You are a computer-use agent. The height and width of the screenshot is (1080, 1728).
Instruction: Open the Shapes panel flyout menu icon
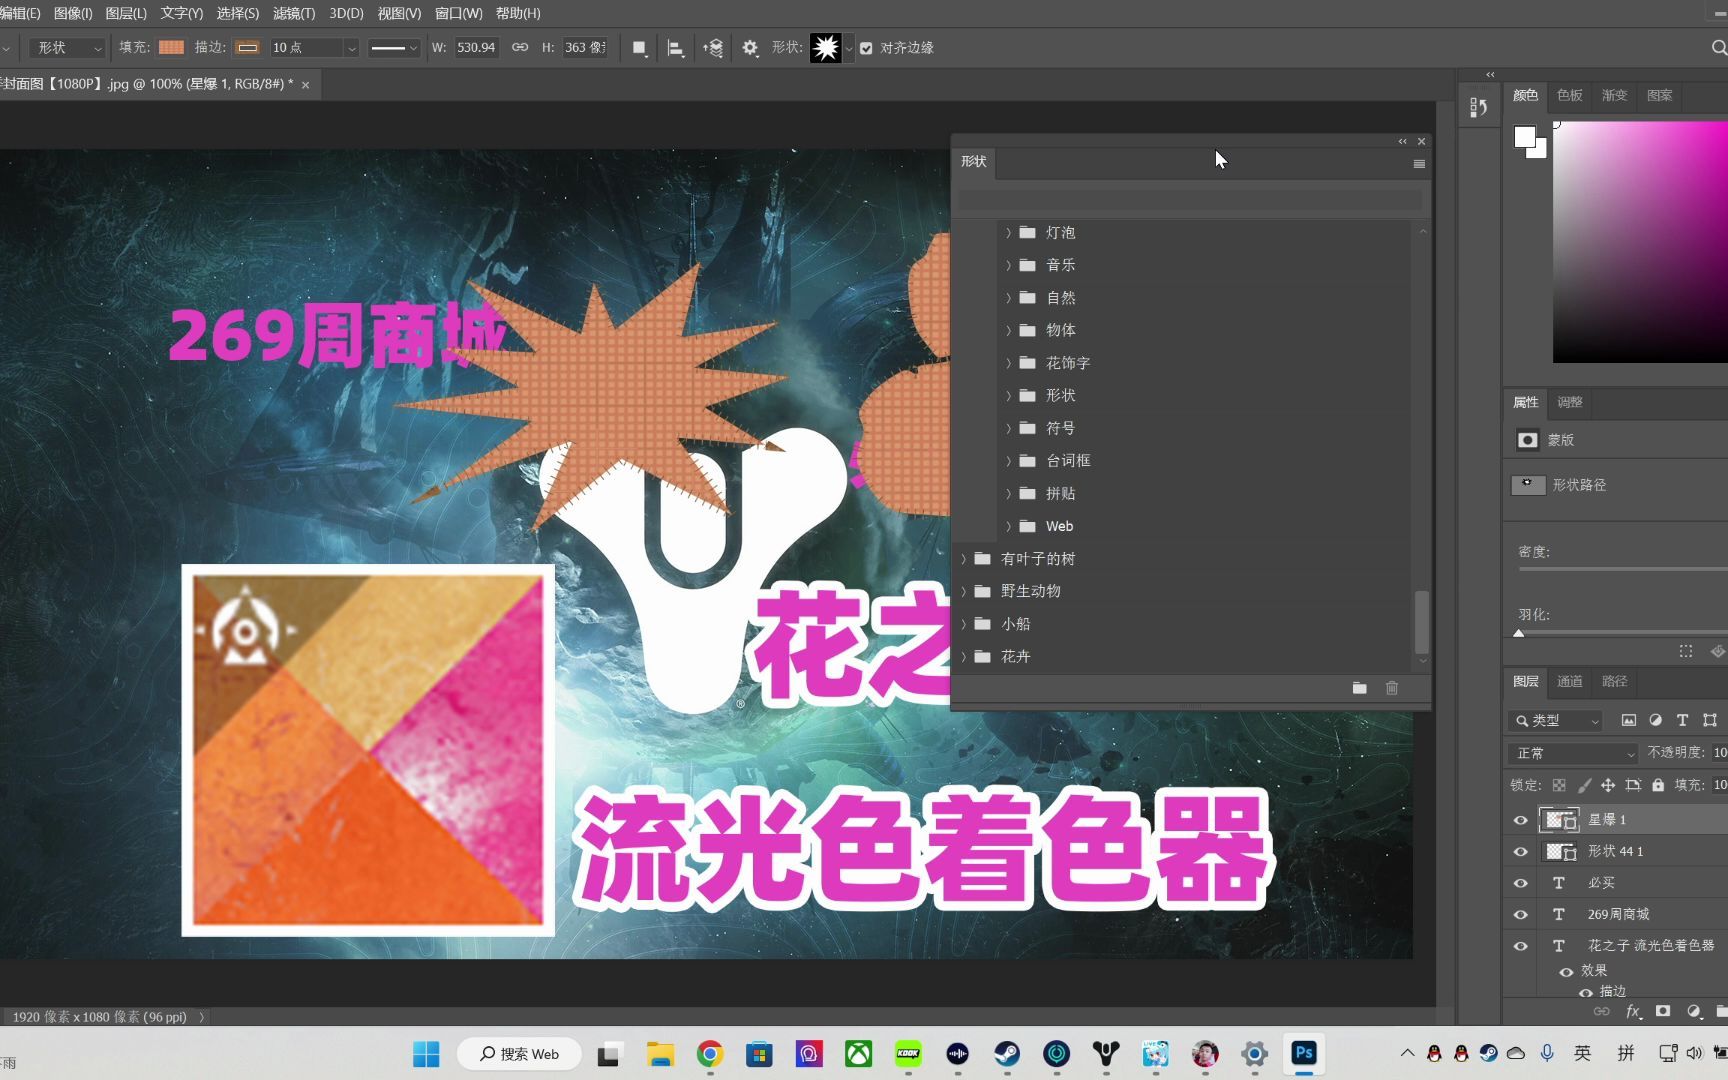click(x=1419, y=164)
